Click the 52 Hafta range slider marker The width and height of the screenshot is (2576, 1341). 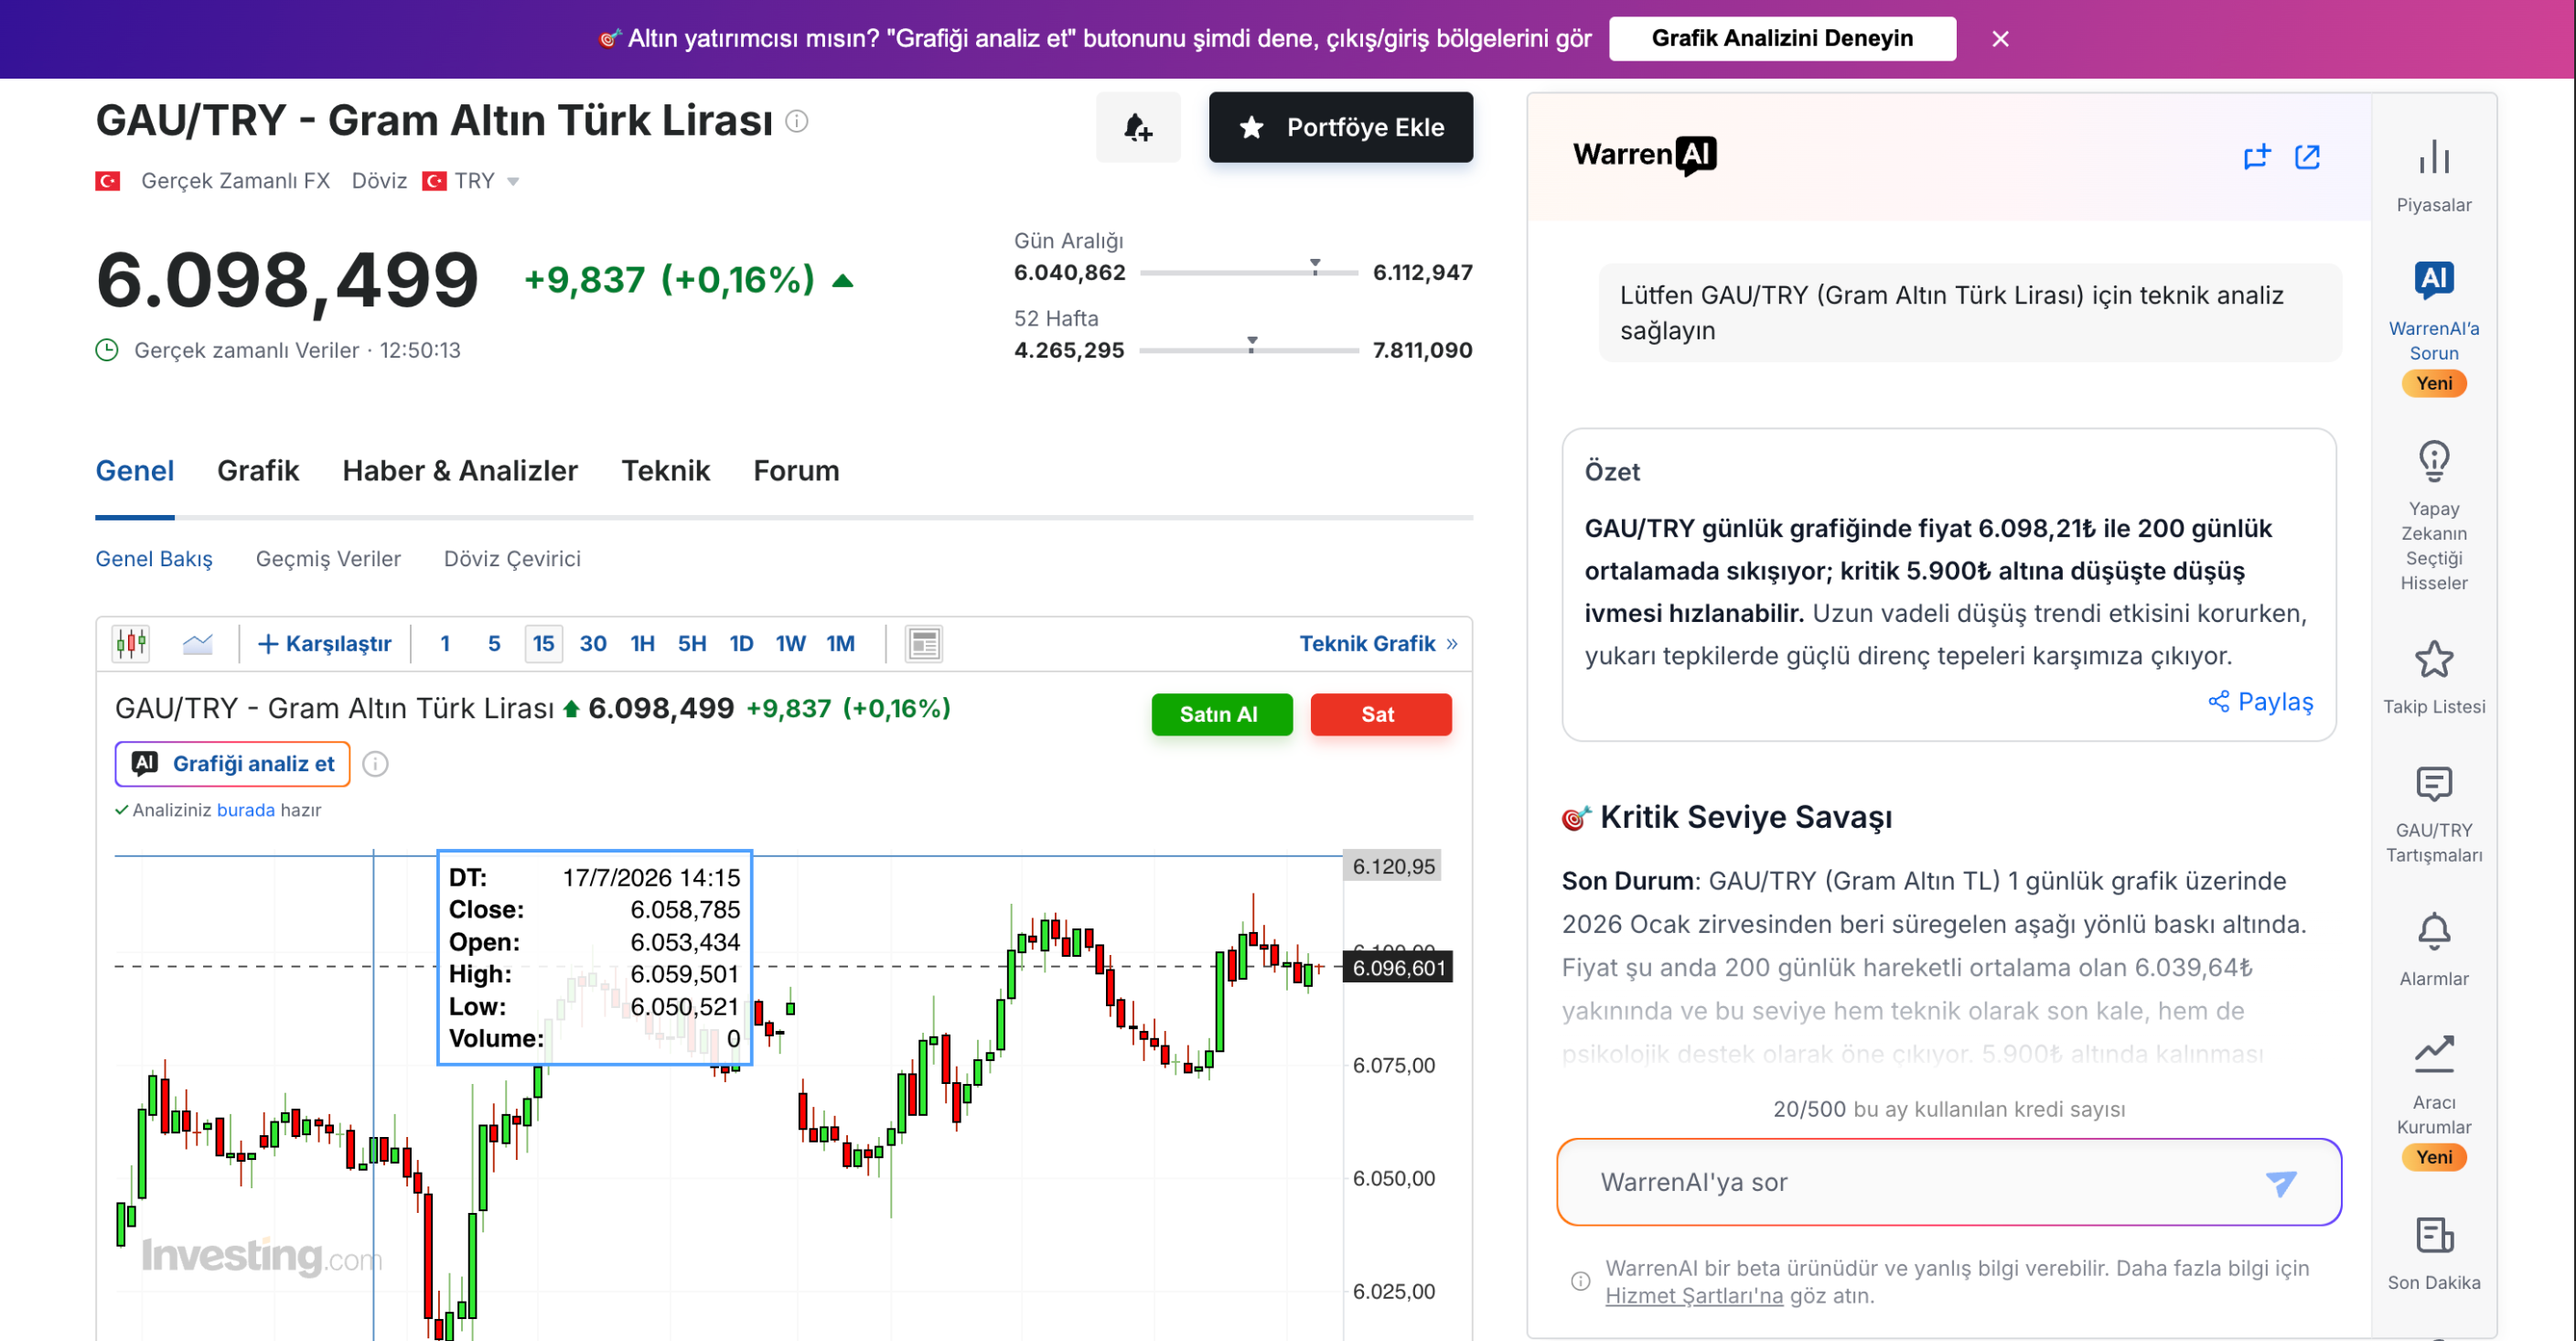coord(1252,344)
